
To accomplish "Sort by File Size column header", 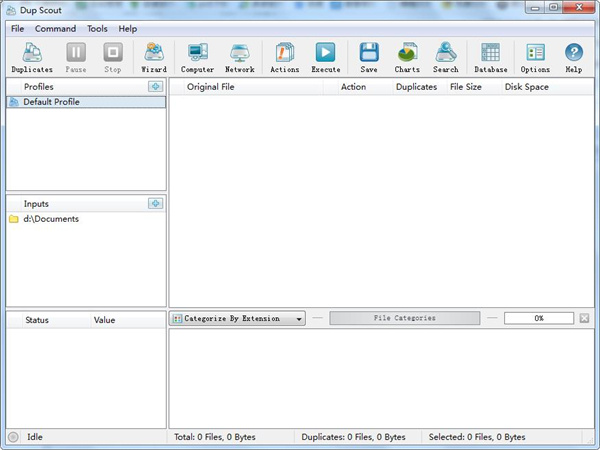I will pyautogui.click(x=474, y=87).
